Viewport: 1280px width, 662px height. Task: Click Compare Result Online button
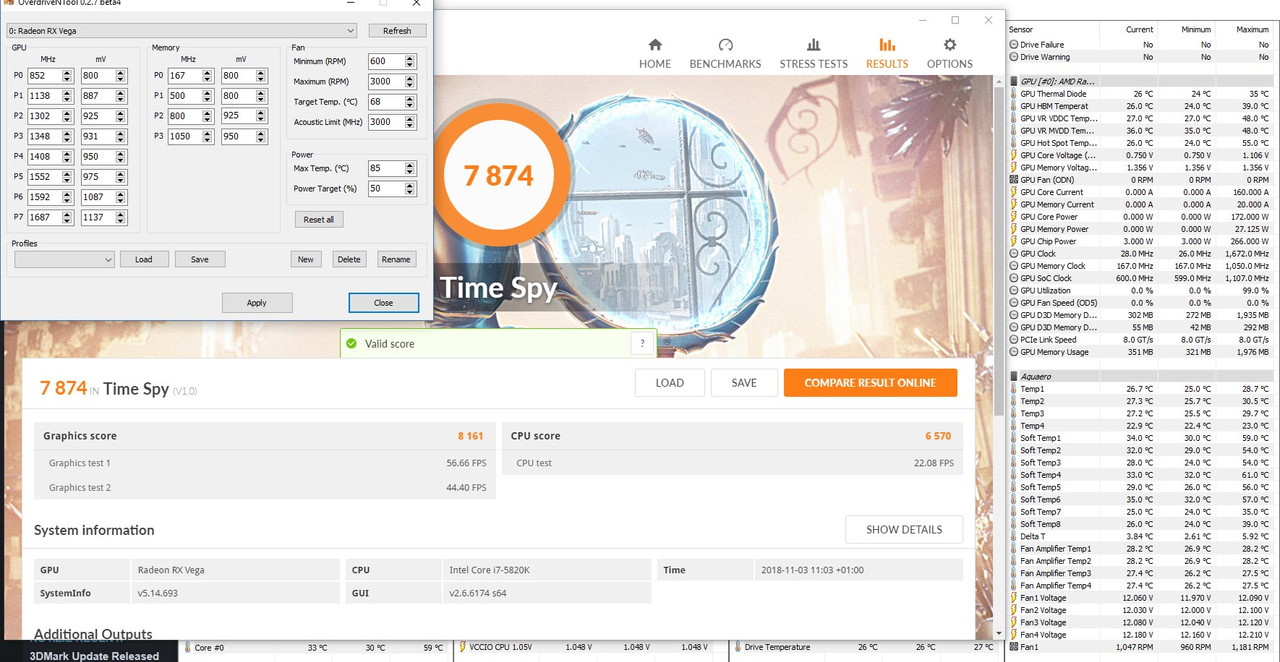pyautogui.click(x=870, y=383)
